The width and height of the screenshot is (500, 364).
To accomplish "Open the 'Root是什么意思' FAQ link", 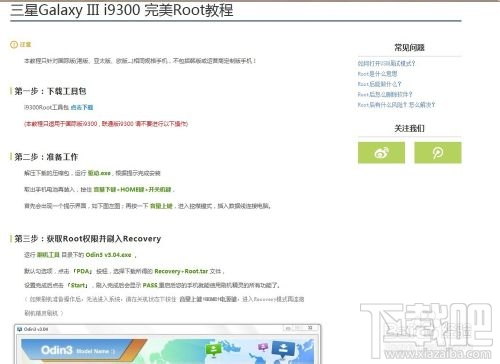I will tap(377, 74).
